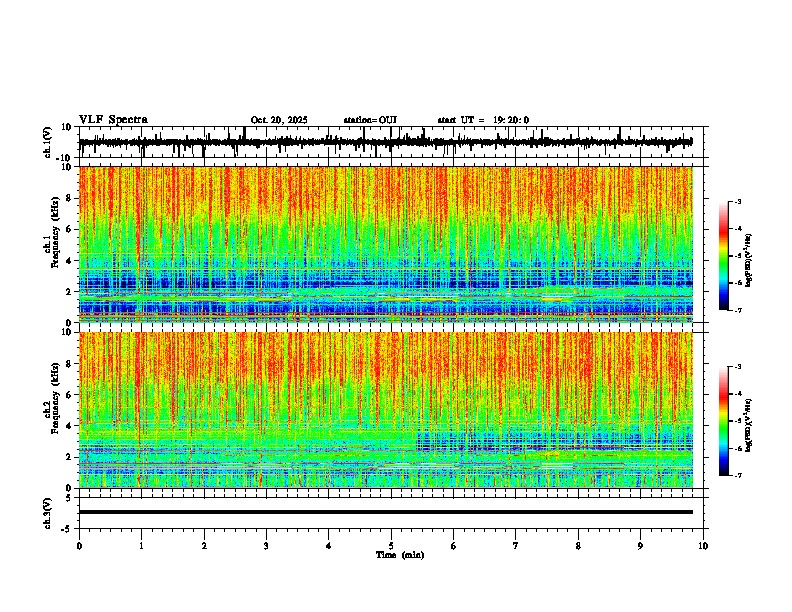Click the 'VLF Spectra' title text
Screen dimensions: 792x612
point(113,120)
